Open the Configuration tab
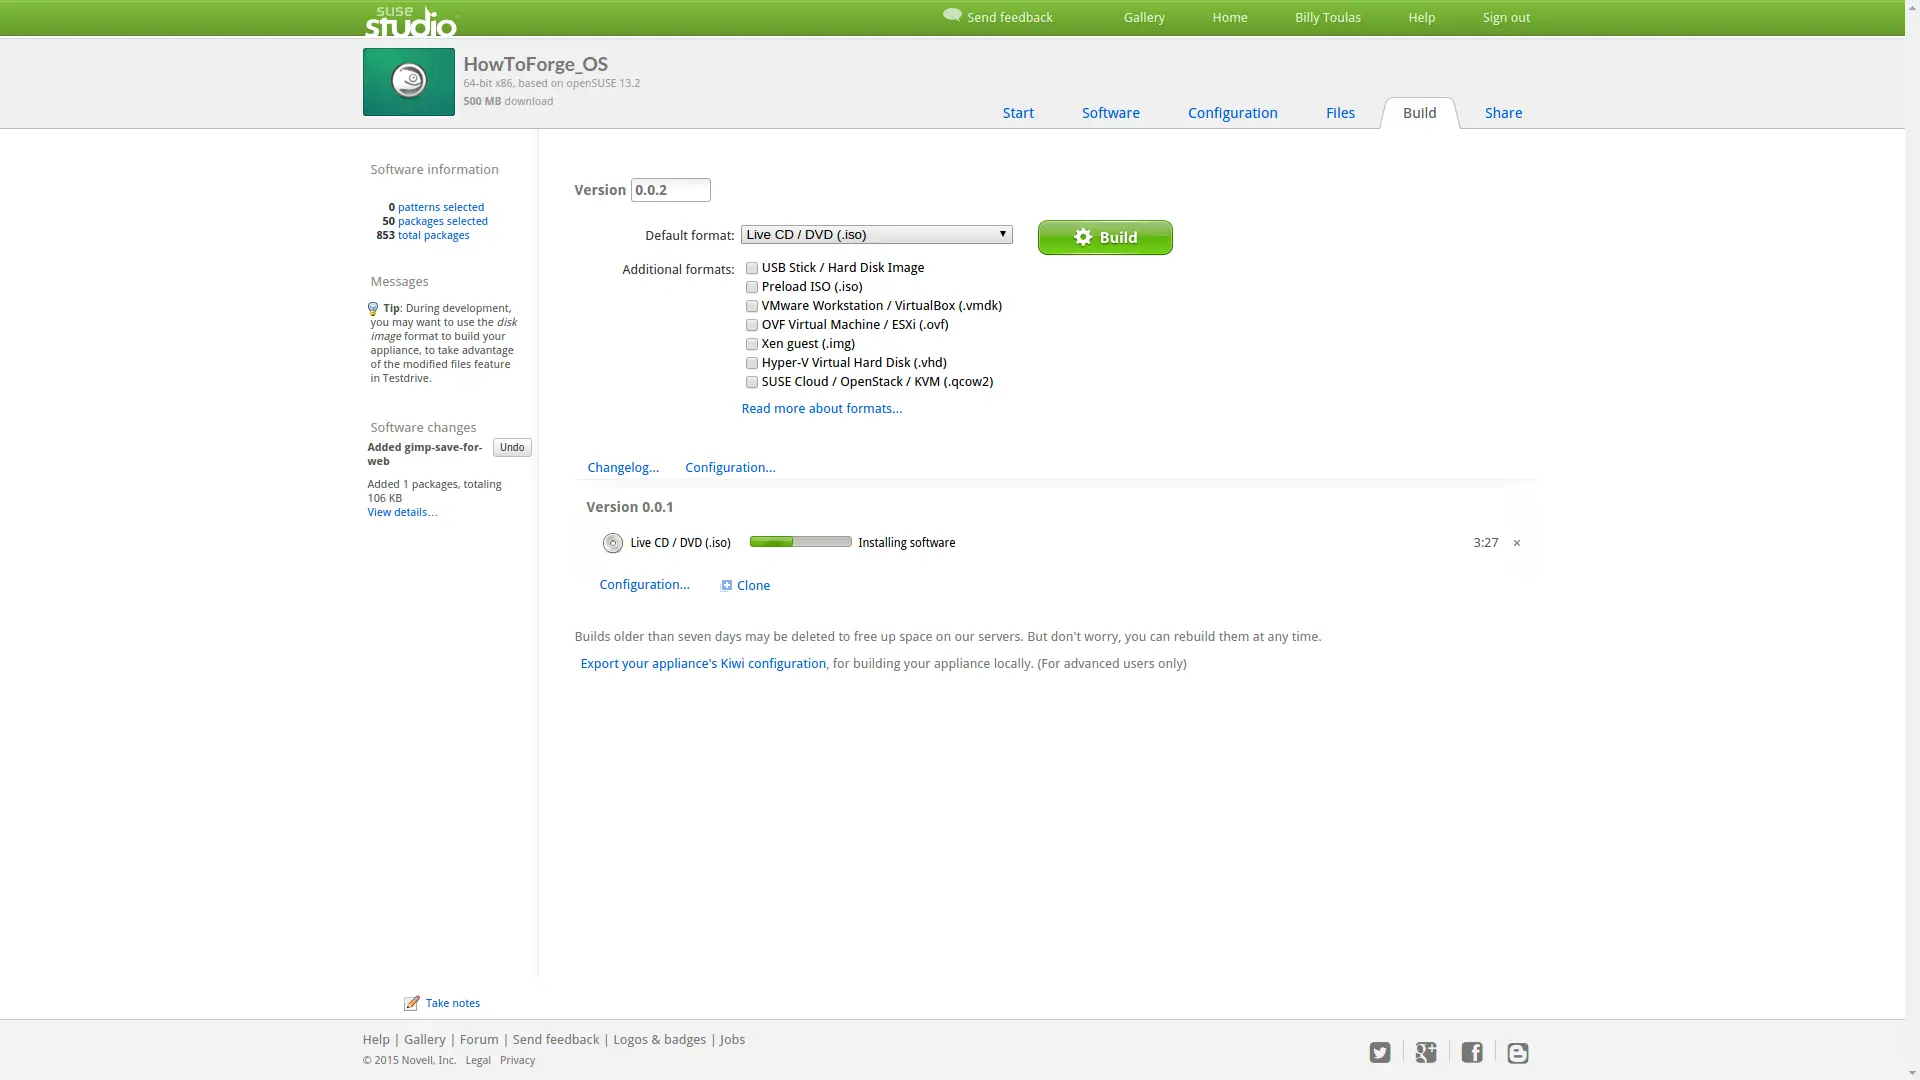The height and width of the screenshot is (1080, 1920). click(x=1232, y=113)
